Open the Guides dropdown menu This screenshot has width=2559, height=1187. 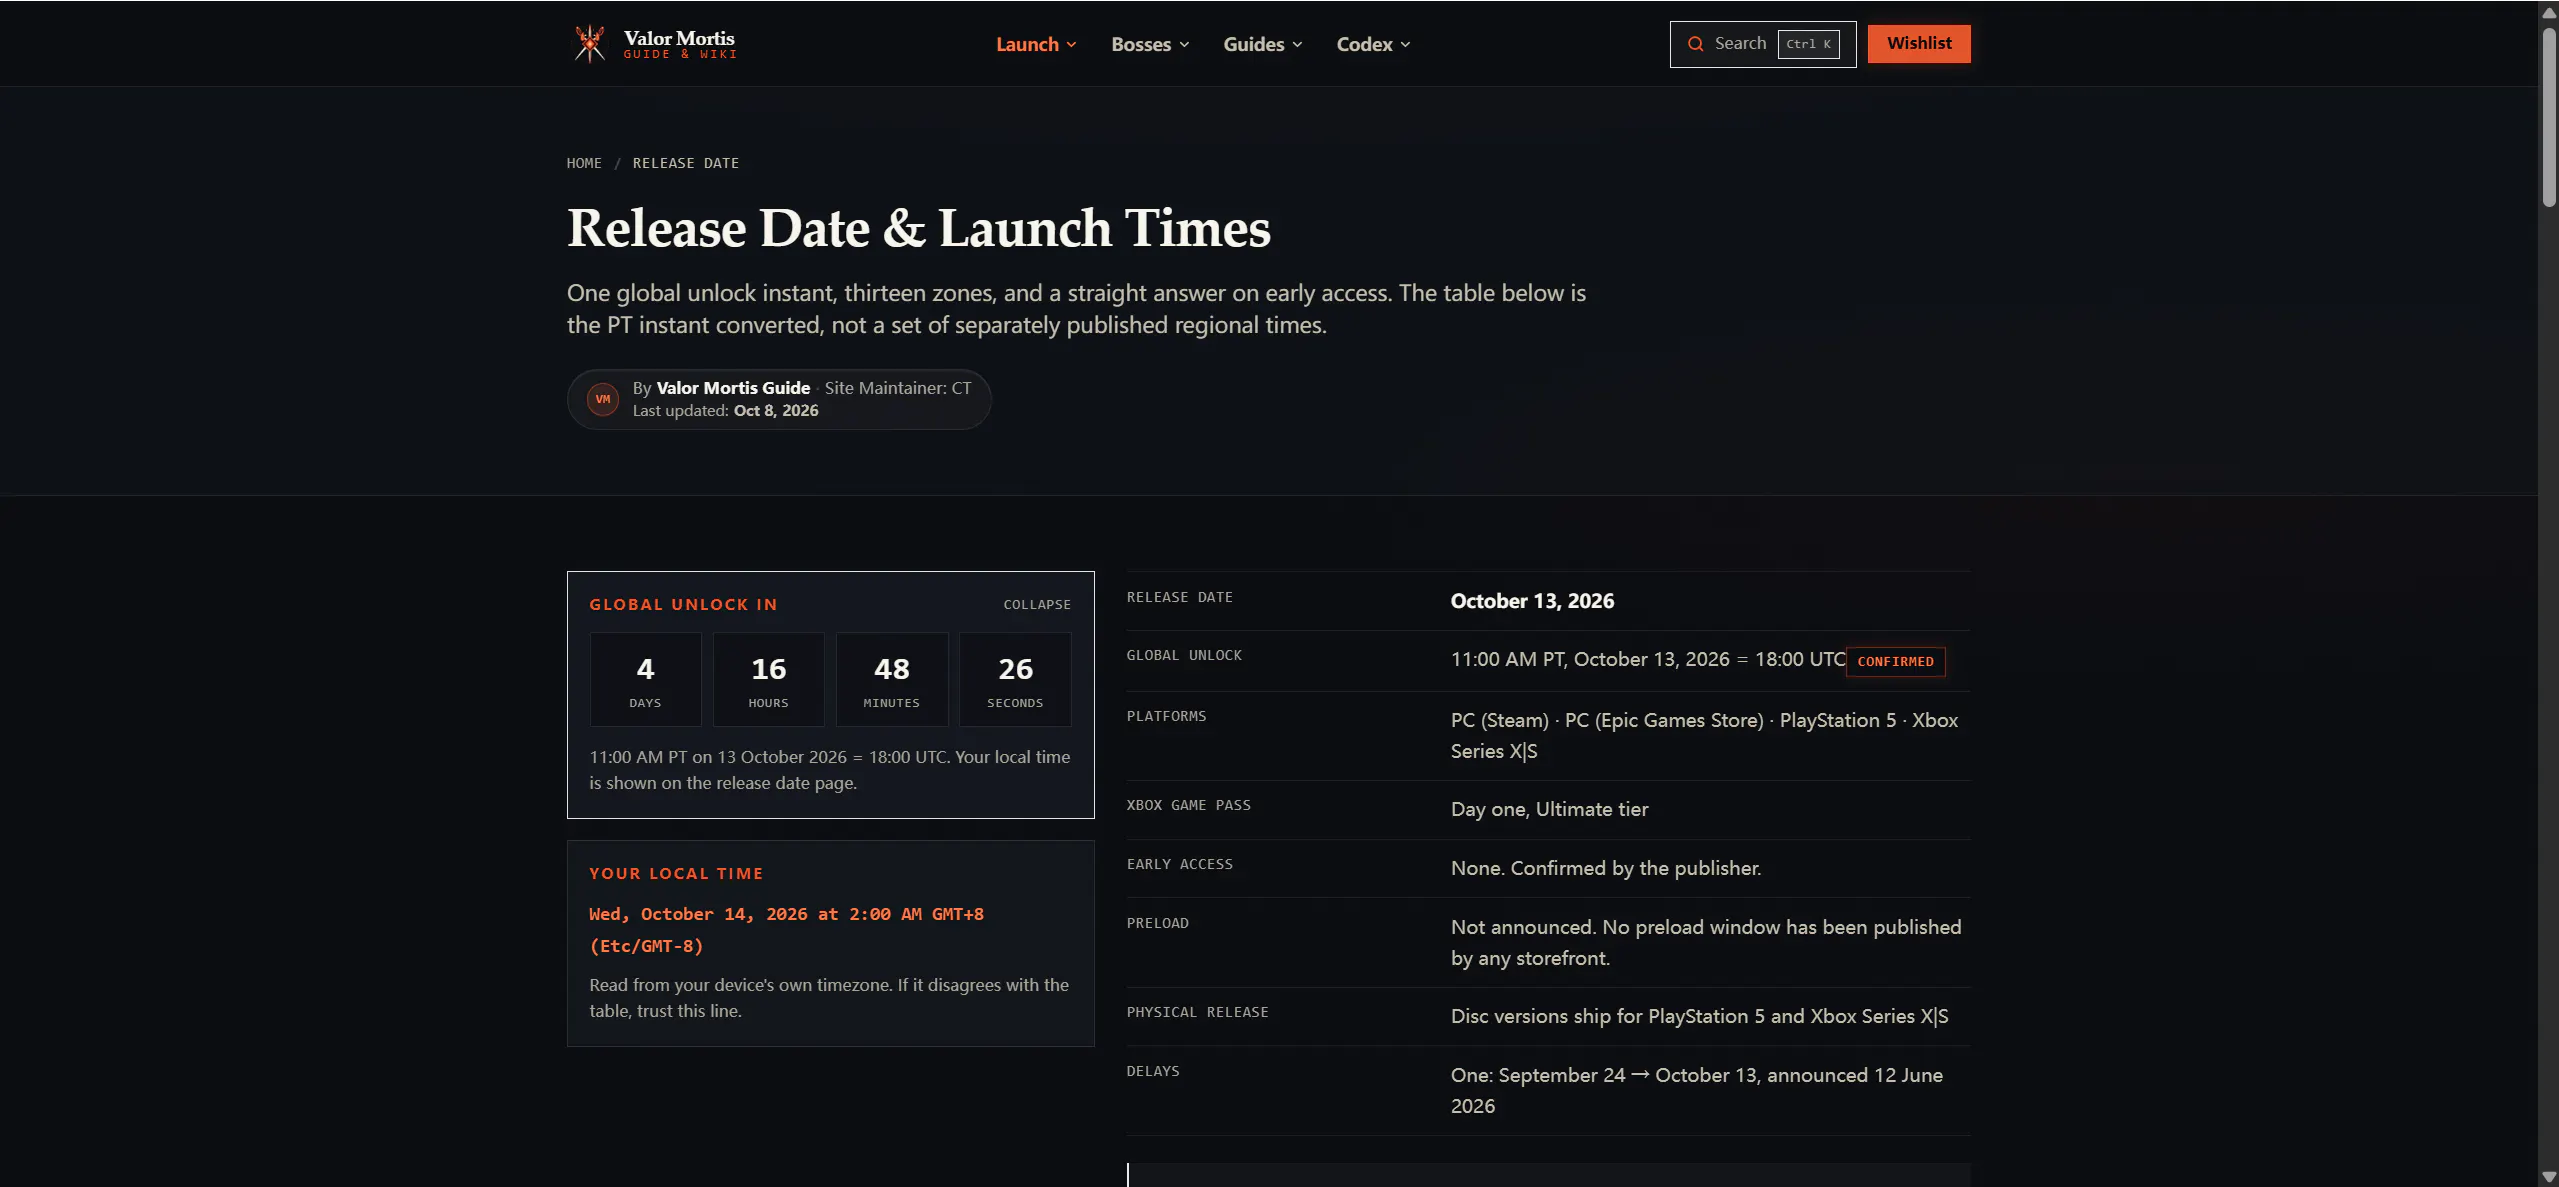(1263, 44)
